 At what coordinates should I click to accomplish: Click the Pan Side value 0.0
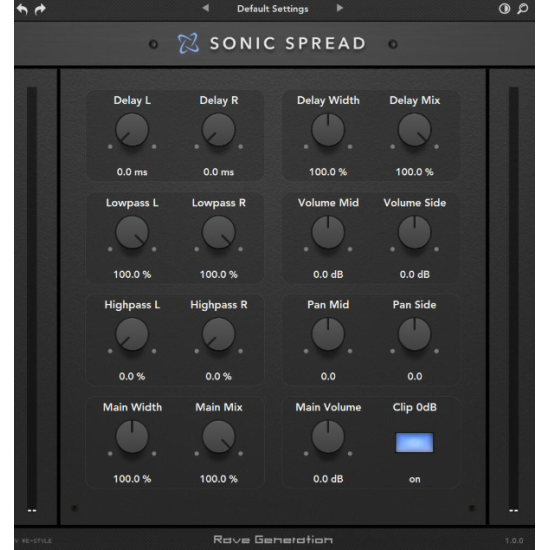pyautogui.click(x=414, y=376)
